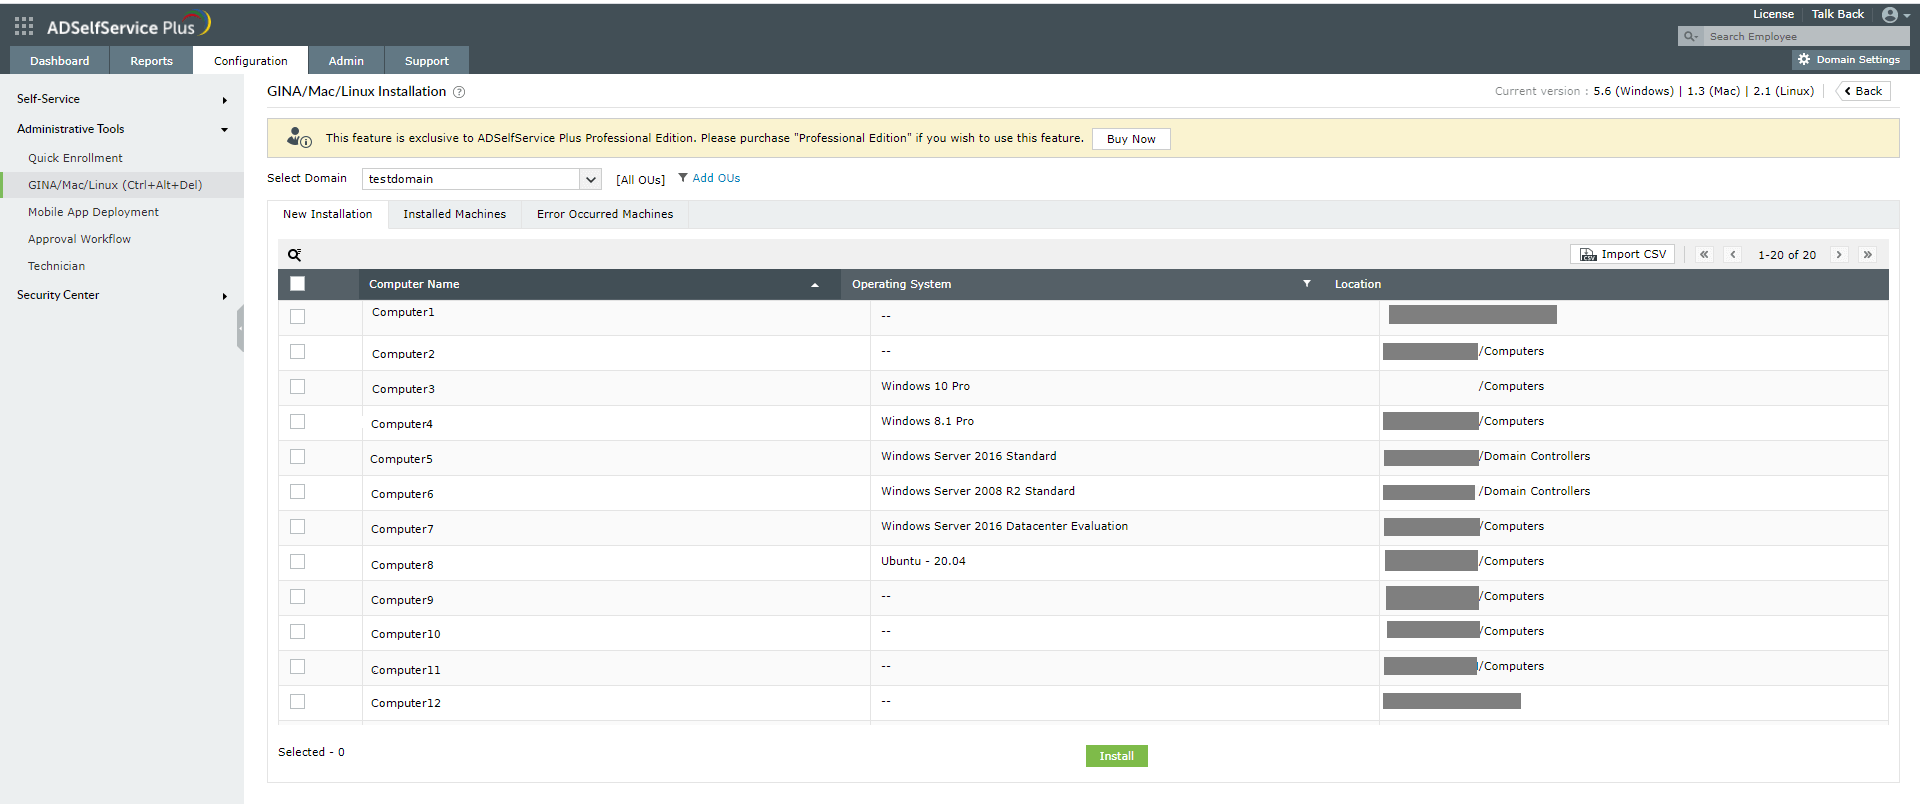Check the box for Computer4
This screenshot has height=804, width=1920.
pos(297,421)
